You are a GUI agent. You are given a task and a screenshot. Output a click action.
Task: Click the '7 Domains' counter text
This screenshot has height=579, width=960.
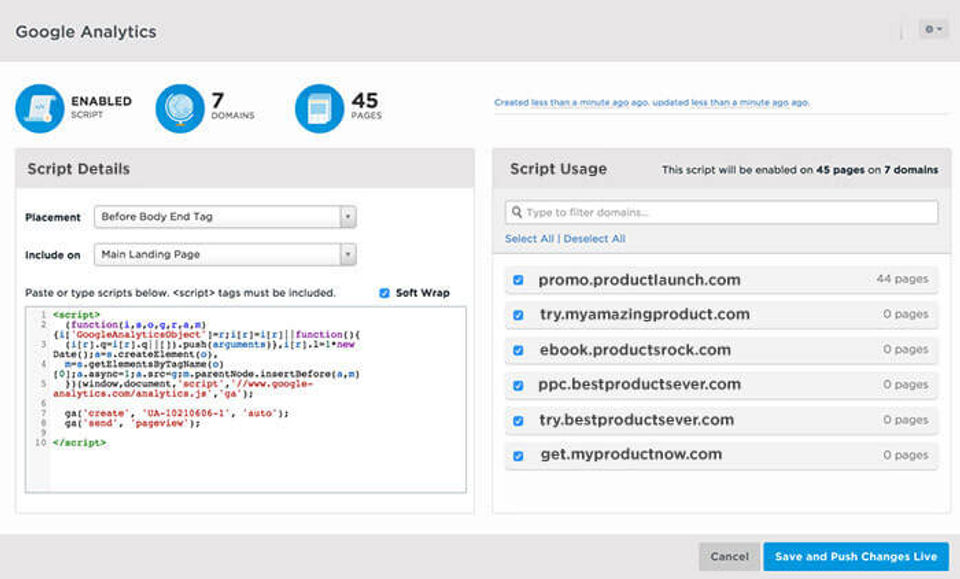click(x=233, y=106)
